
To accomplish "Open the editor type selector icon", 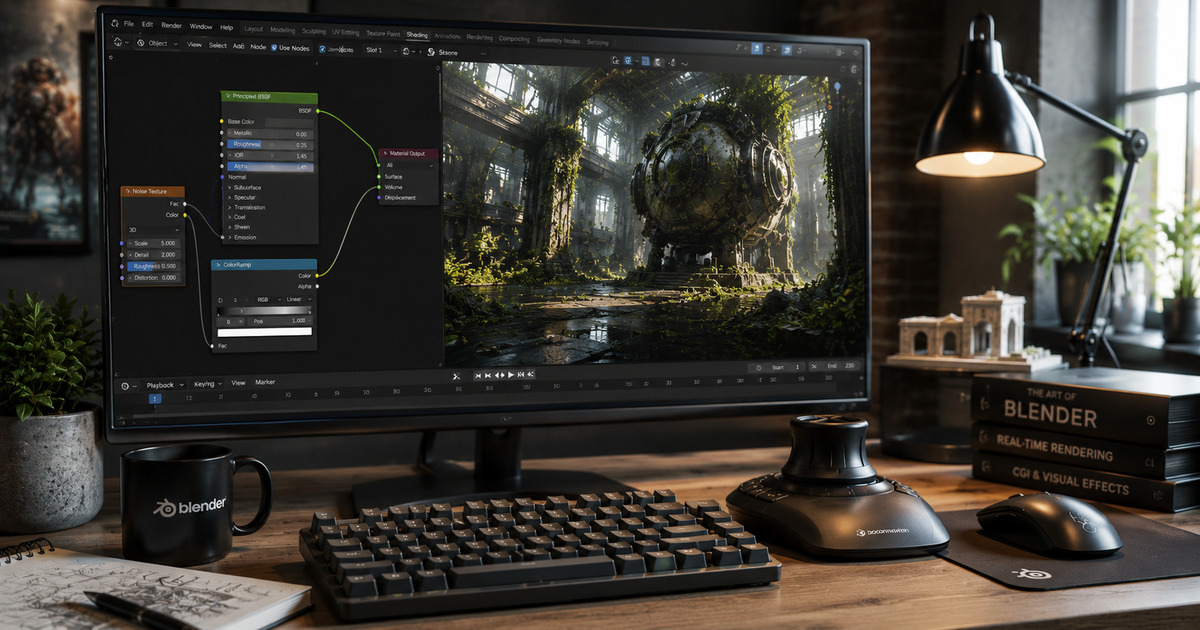I will click(x=118, y=42).
